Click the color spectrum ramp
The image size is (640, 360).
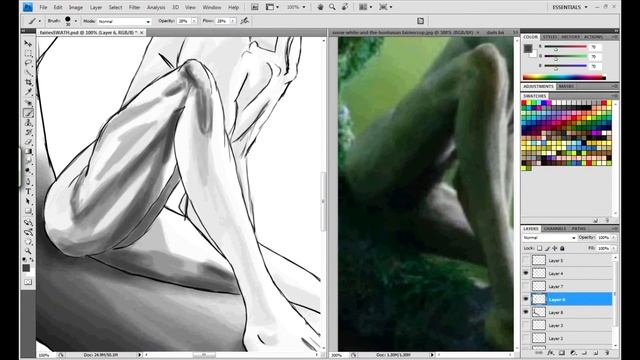564,77
